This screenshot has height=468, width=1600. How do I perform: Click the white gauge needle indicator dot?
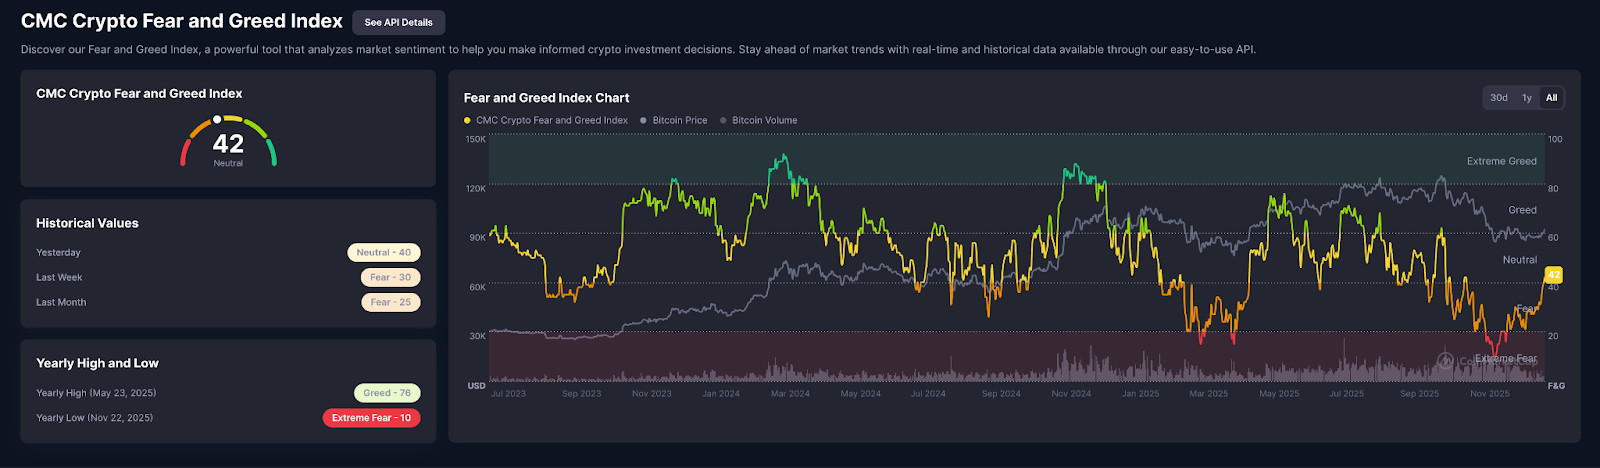(217, 119)
